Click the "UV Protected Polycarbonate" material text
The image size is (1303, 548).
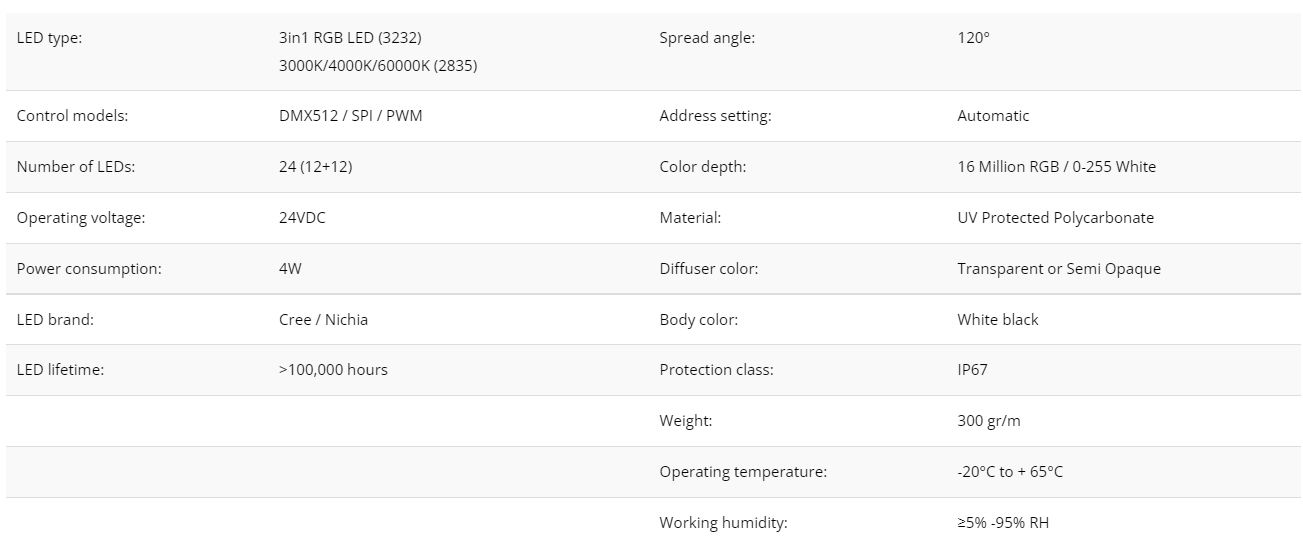click(x=1055, y=218)
